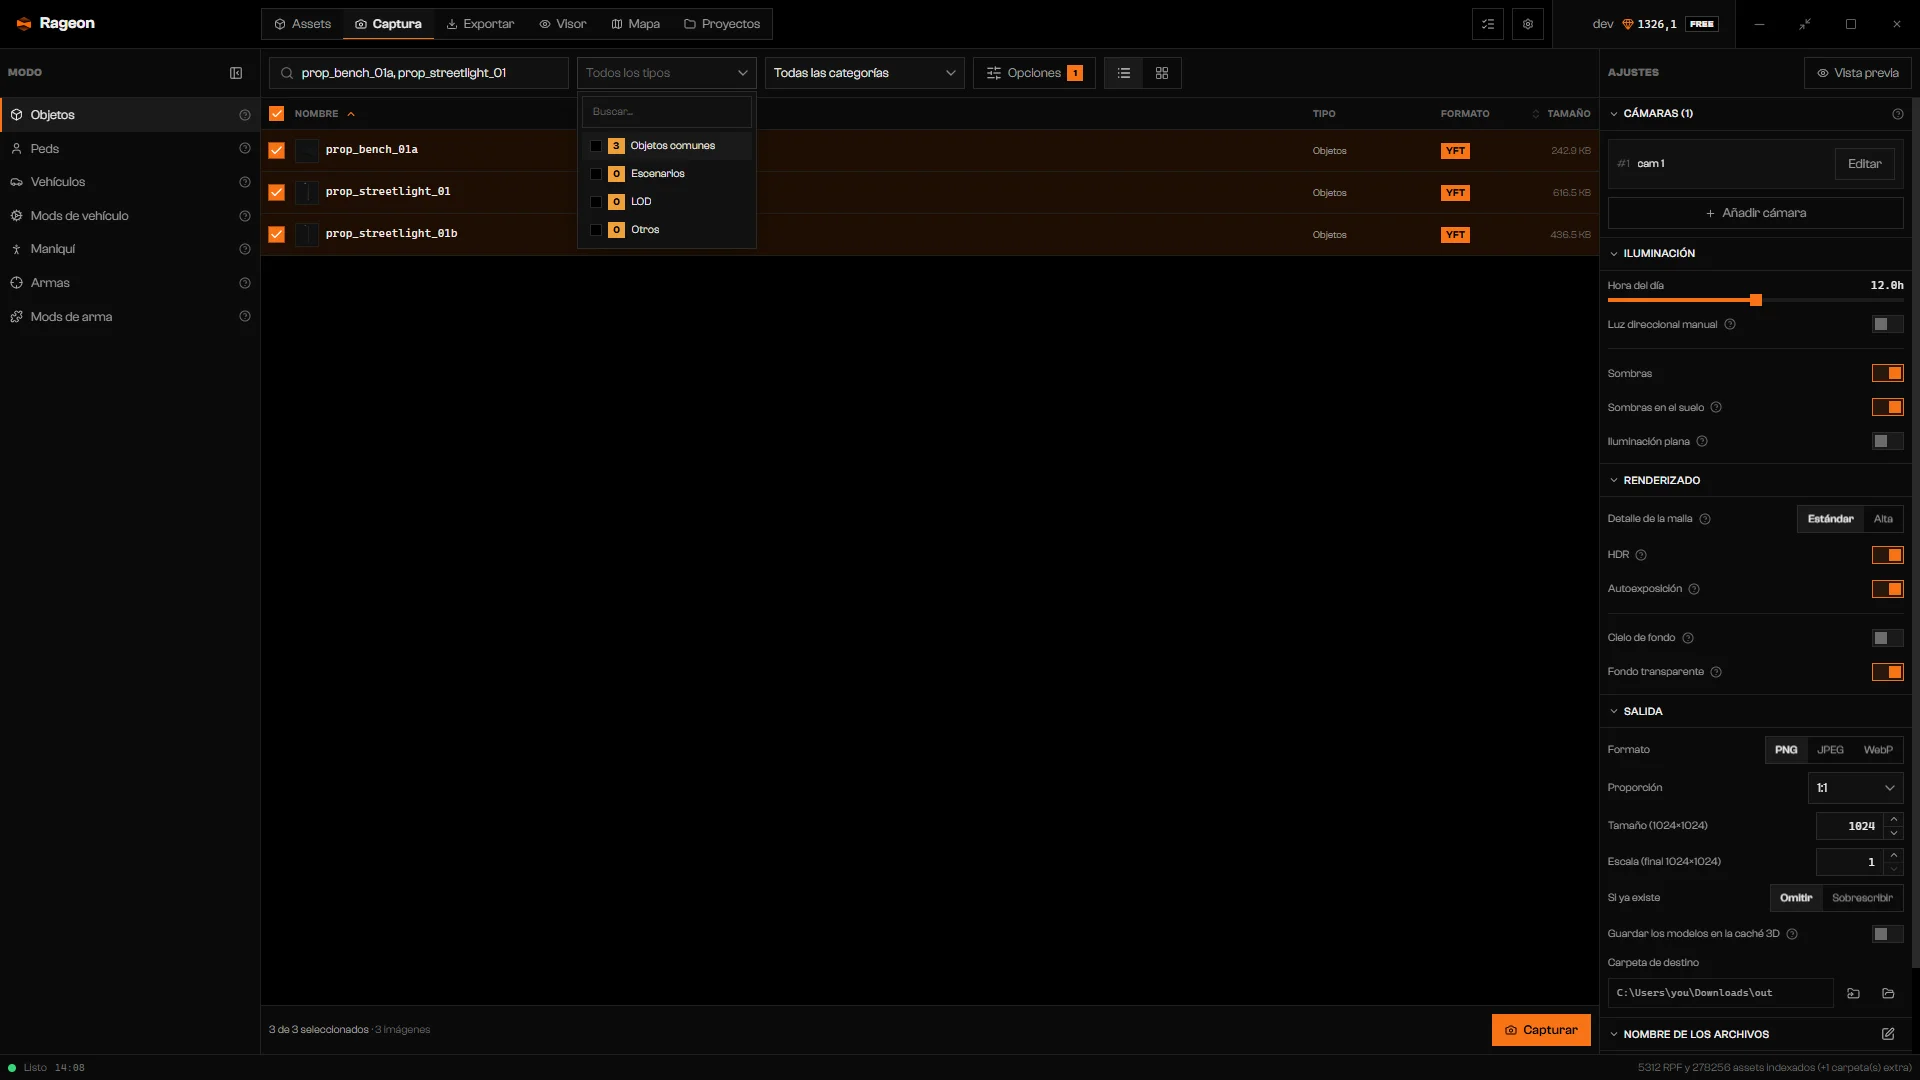
Task: Switch to the Proyectos tab
Action: click(x=722, y=24)
